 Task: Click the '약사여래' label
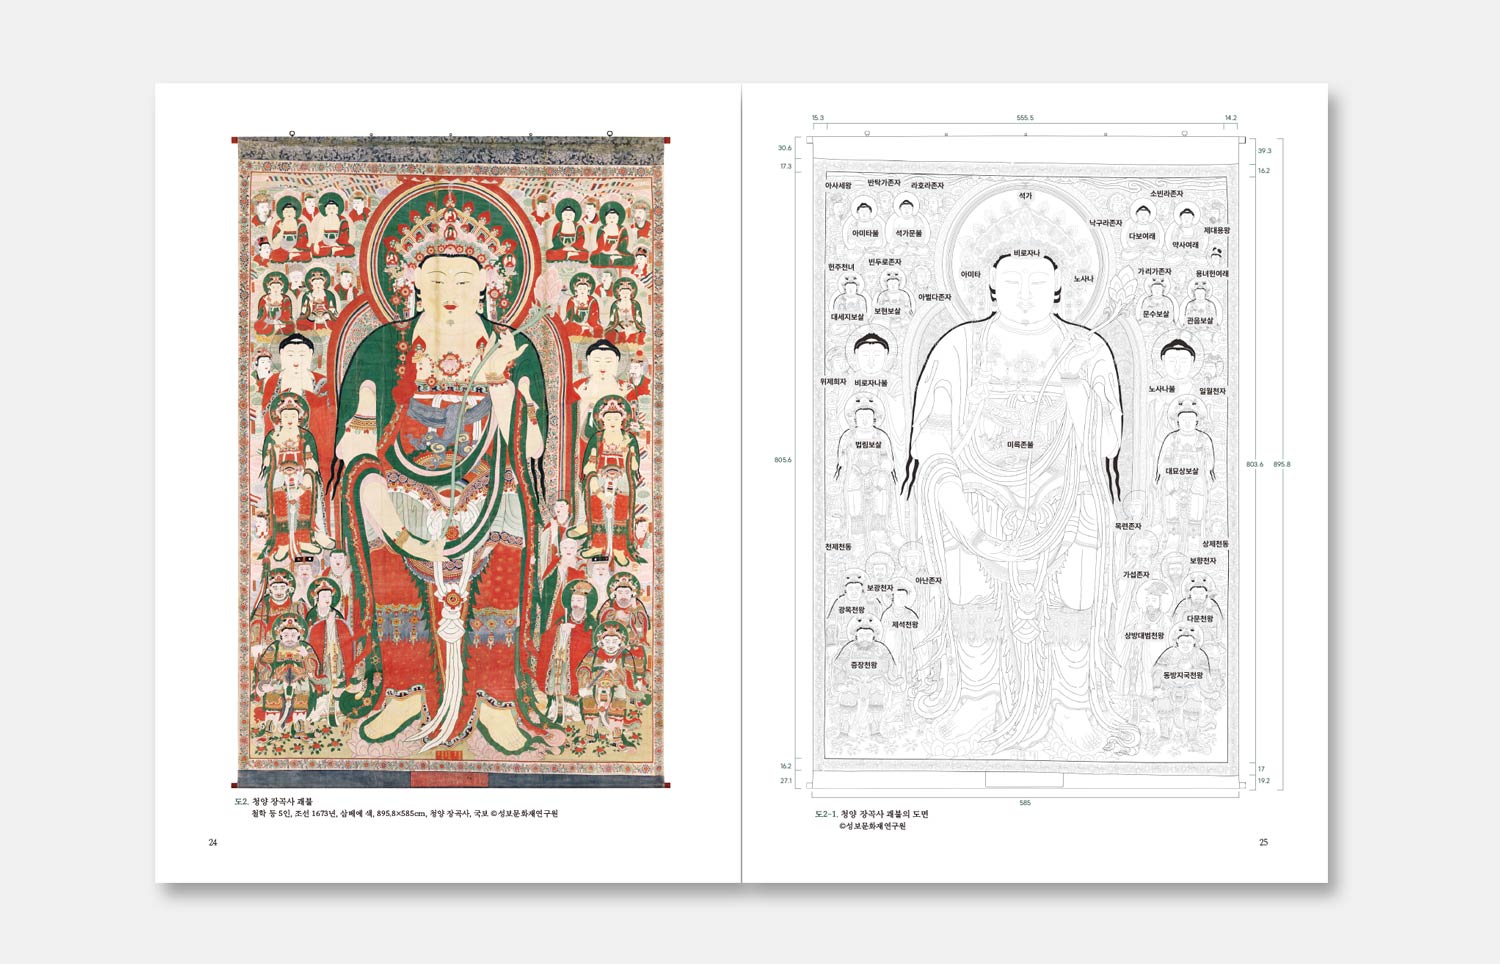[x=1185, y=245]
